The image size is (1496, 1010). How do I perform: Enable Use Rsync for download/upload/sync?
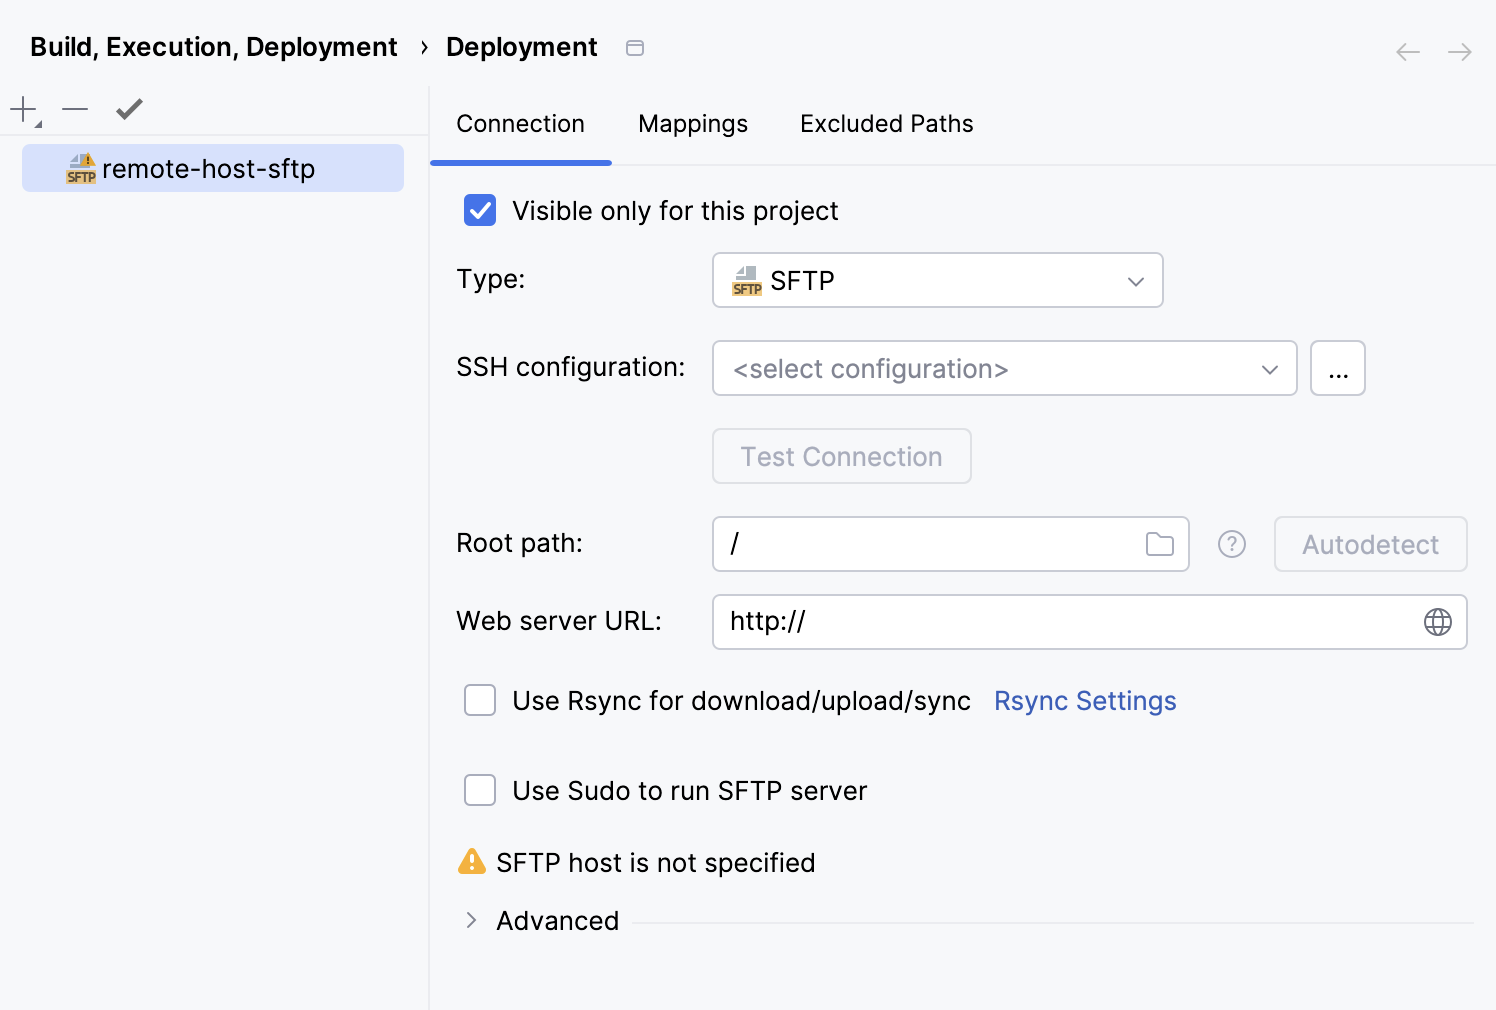479,700
